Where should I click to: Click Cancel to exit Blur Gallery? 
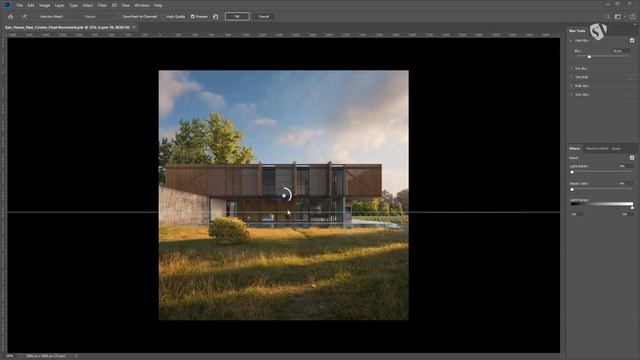(264, 17)
